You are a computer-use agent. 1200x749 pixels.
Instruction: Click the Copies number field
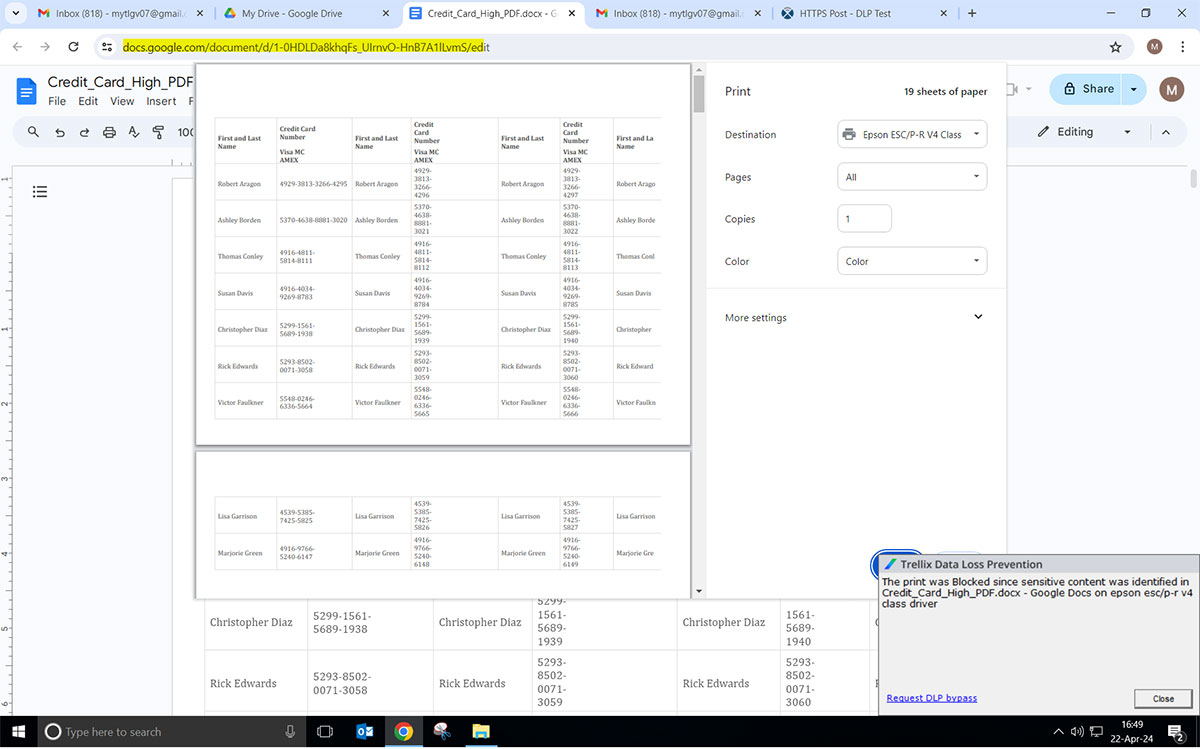[864, 219]
